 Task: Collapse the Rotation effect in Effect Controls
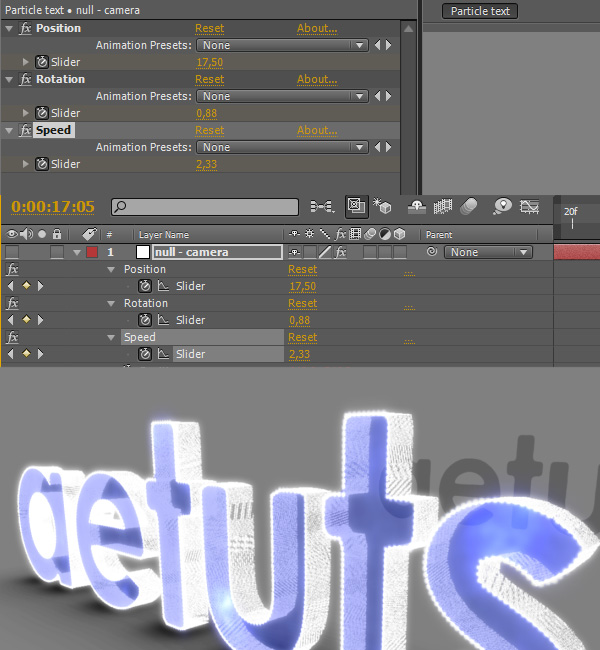point(9,80)
